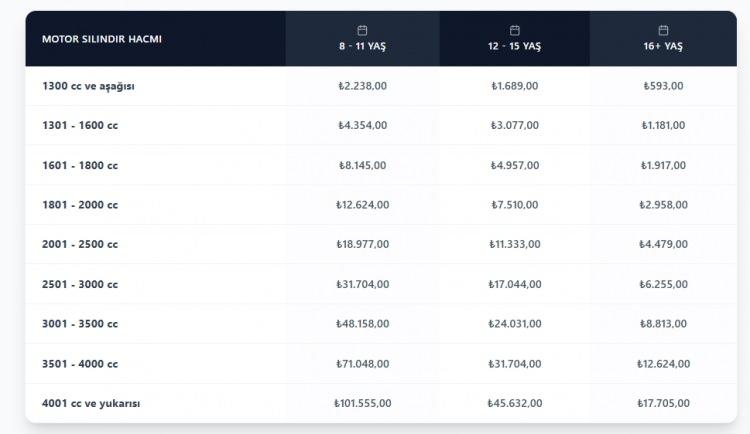Select the 12 - 15 YAŞ header label

point(515,47)
